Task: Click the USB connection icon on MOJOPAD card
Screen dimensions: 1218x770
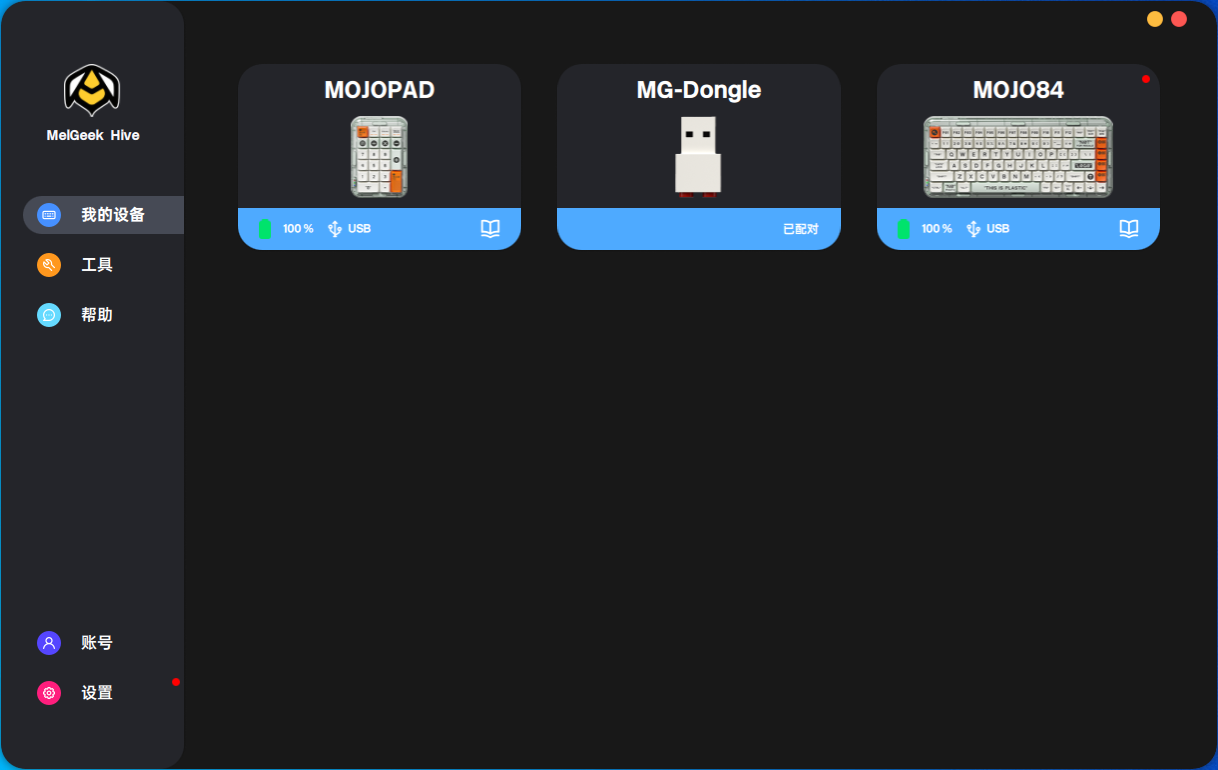Action: tap(335, 229)
